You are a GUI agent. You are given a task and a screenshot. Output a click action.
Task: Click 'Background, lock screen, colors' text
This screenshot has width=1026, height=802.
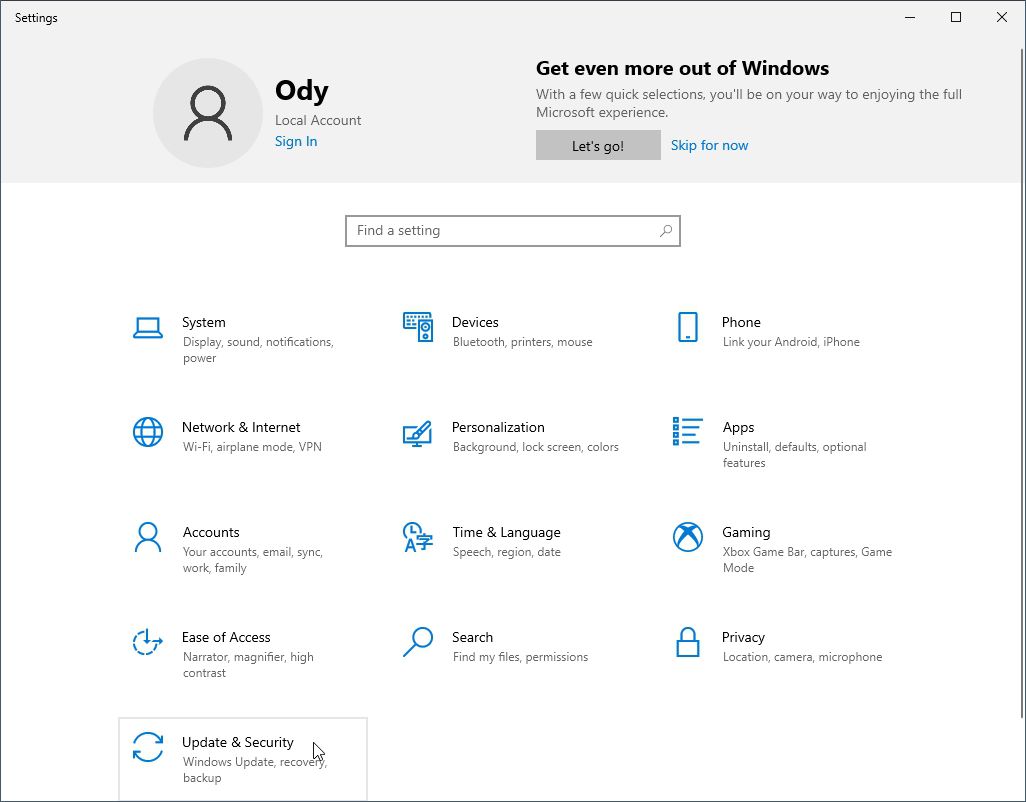[535, 447]
